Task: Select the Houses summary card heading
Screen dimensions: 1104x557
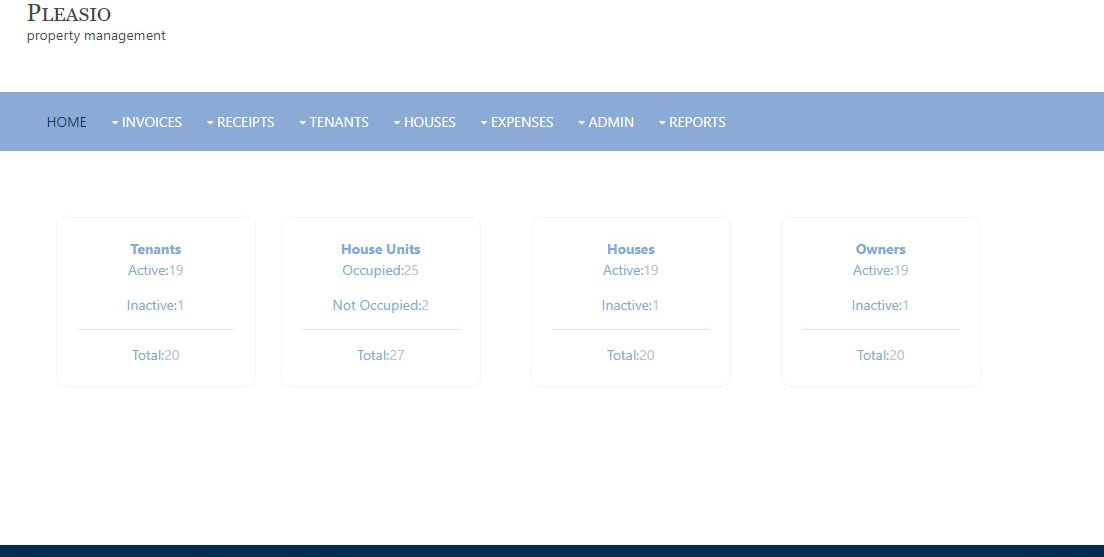Action: click(631, 249)
